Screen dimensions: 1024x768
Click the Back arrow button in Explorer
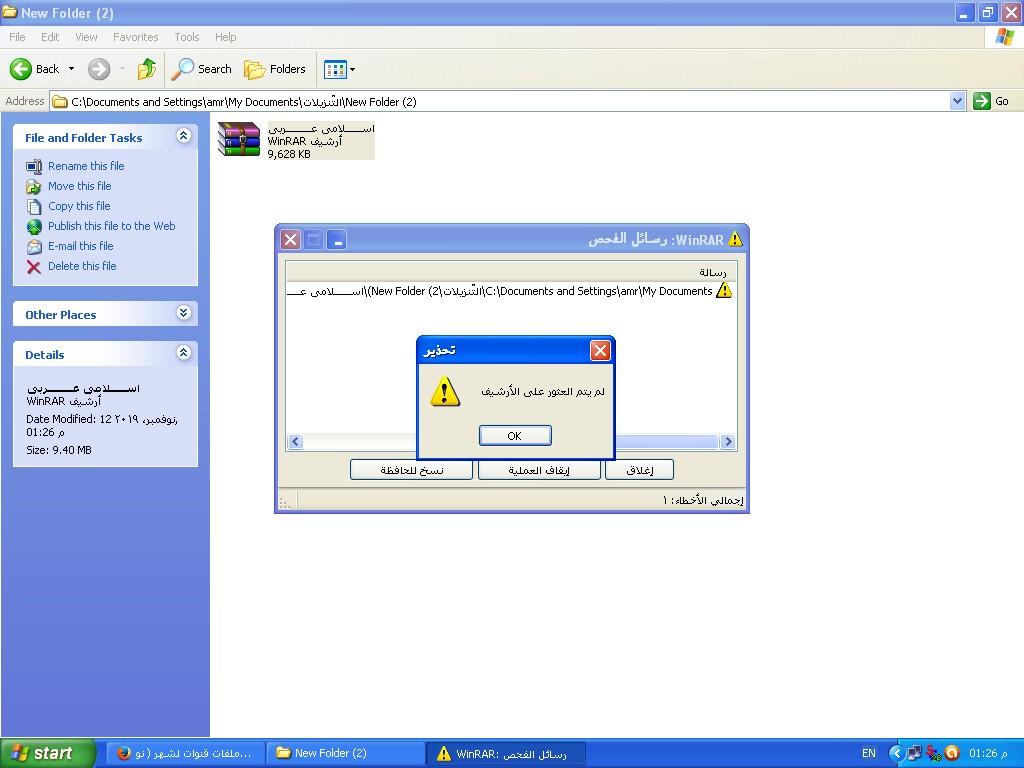pos(35,69)
